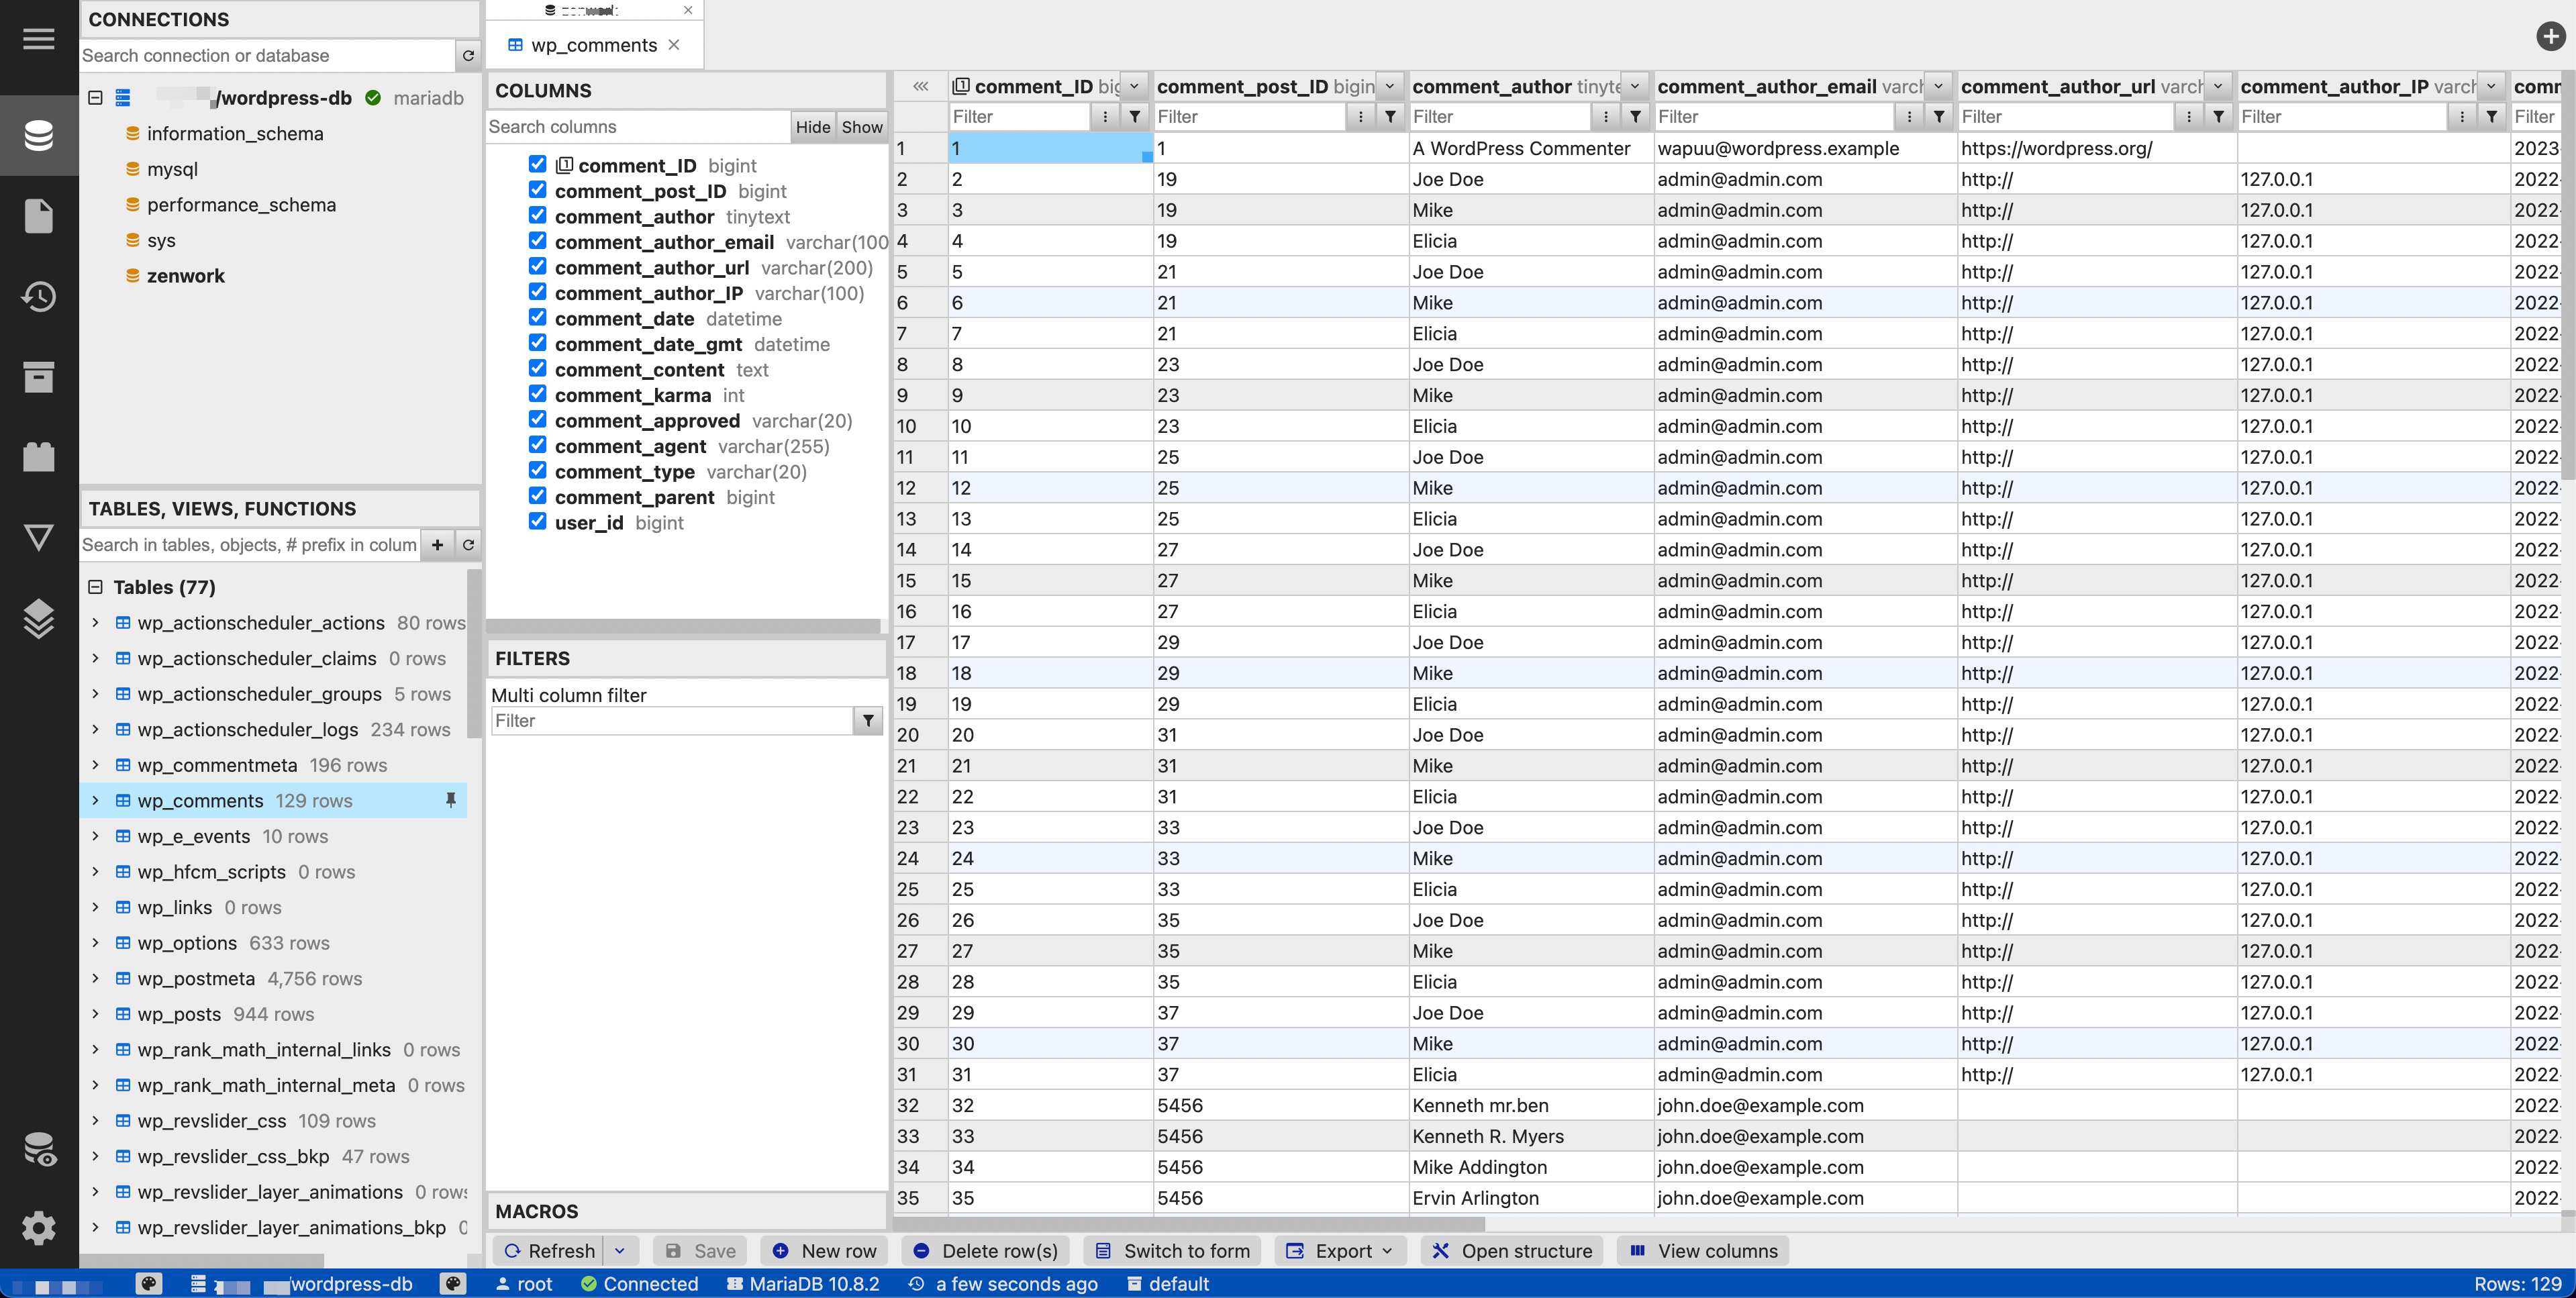Open the hamburger menu
This screenshot has width=2576, height=1298.
[39, 39]
